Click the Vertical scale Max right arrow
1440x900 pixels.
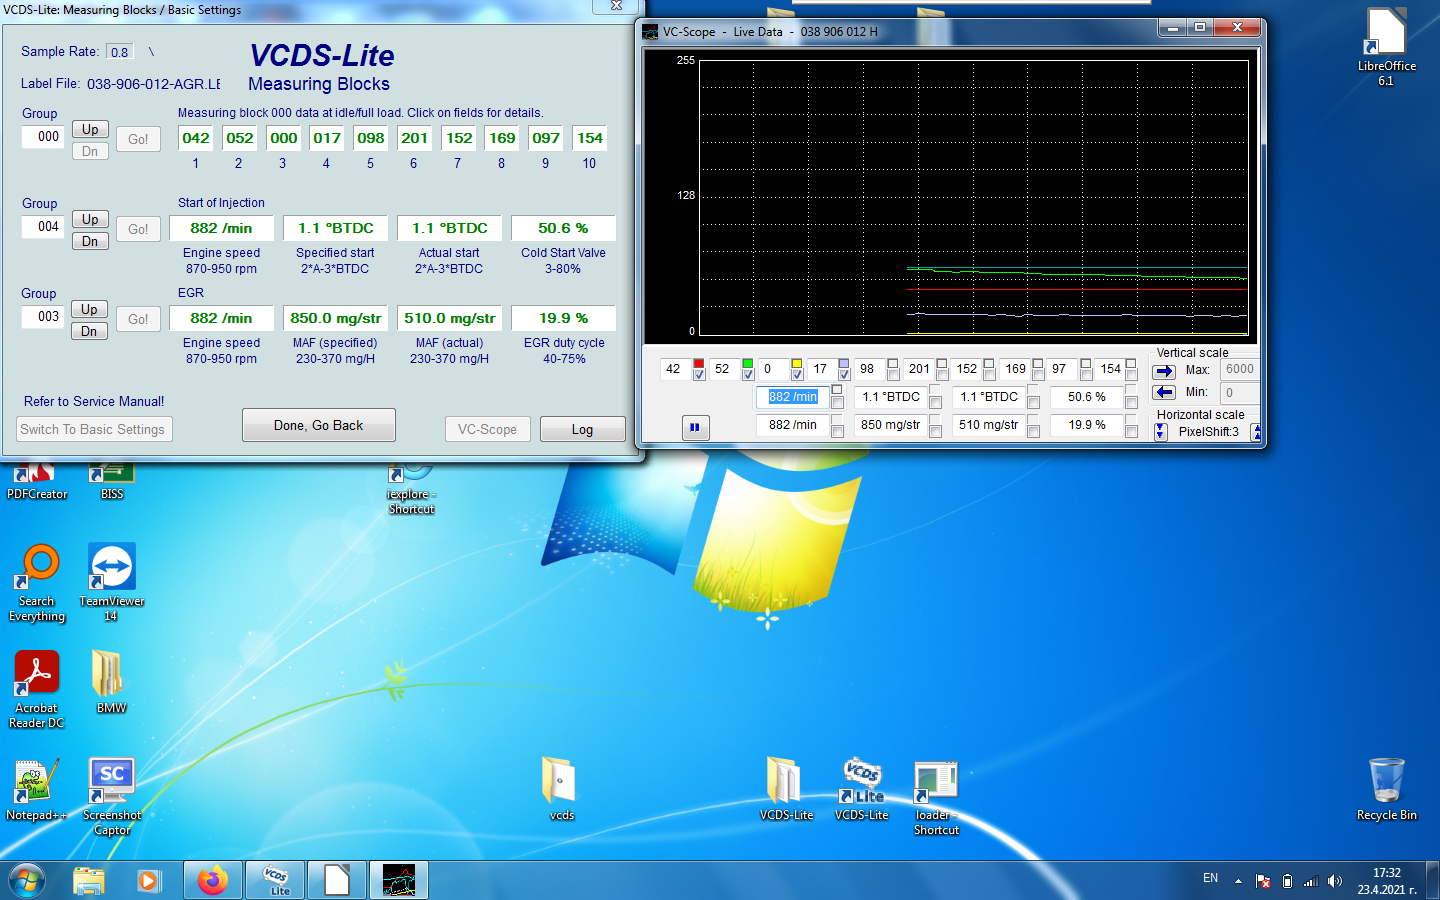point(1164,371)
